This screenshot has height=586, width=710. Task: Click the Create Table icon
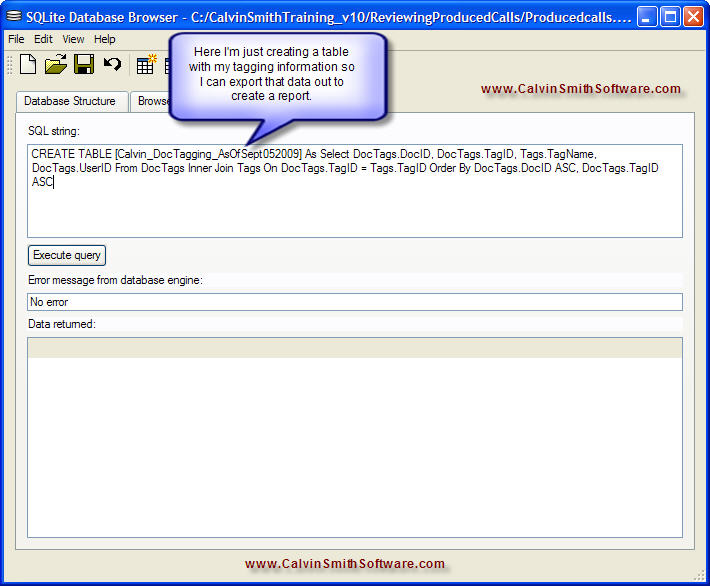(x=146, y=65)
